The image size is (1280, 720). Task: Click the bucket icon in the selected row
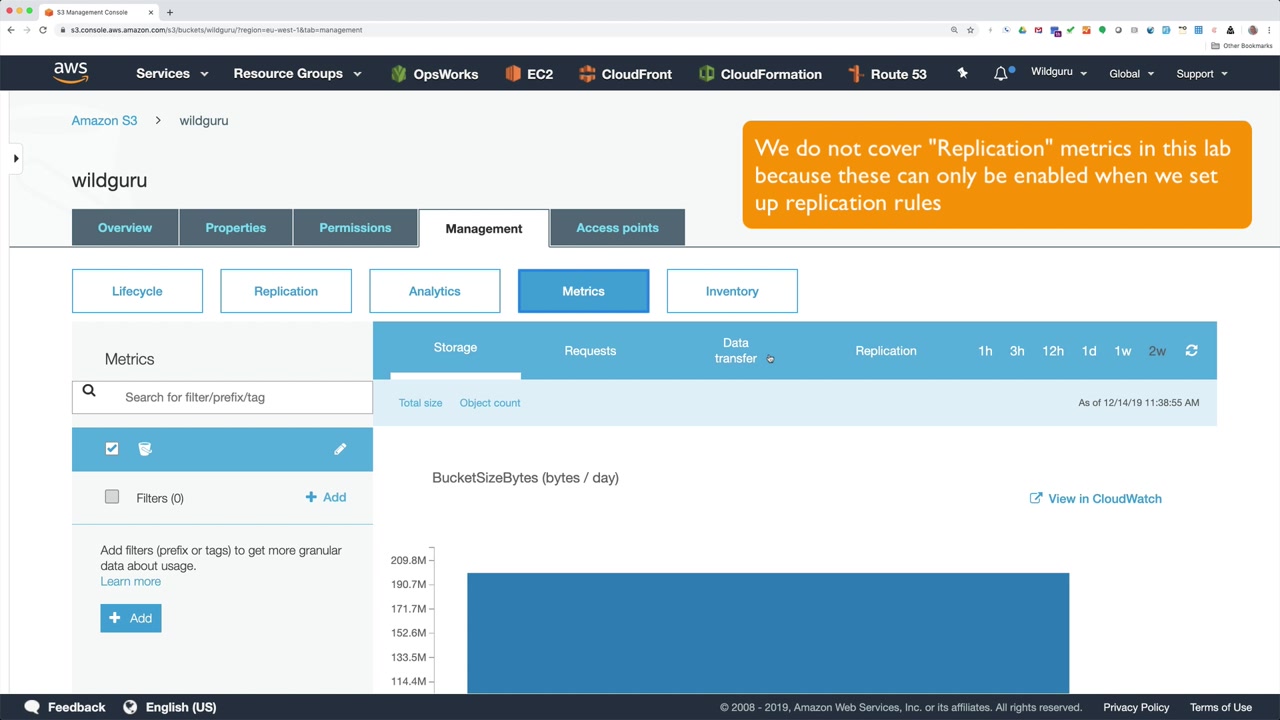click(x=145, y=449)
